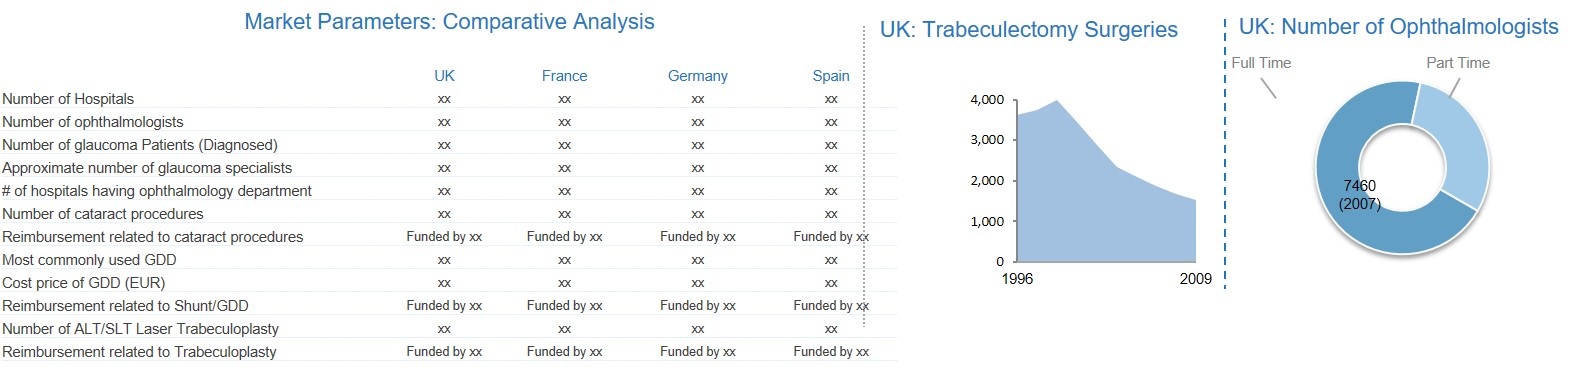
Task: Select the Full Time legend label
Action: 1261,63
